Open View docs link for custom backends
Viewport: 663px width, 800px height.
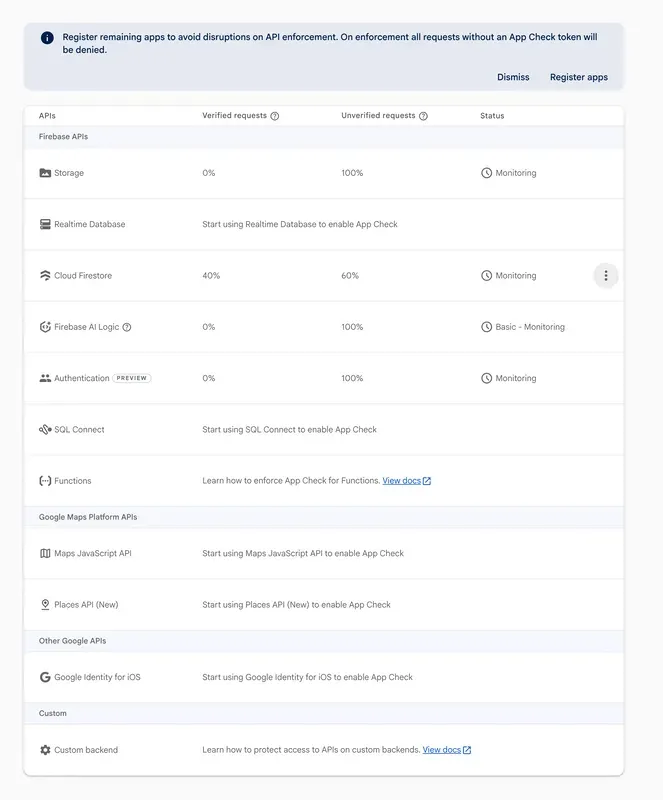pyautogui.click(x=441, y=750)
